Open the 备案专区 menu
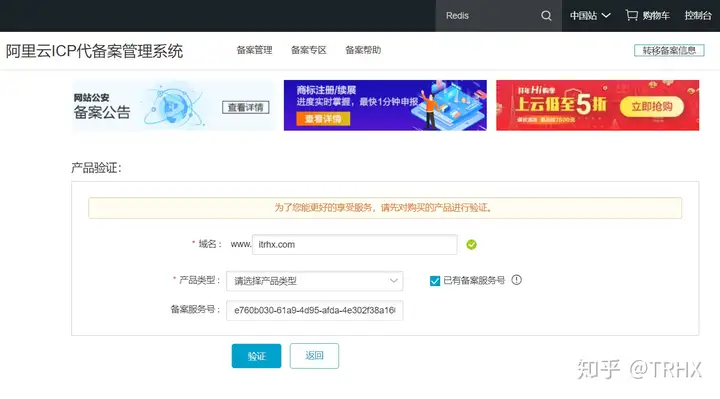 coord(309,50)
